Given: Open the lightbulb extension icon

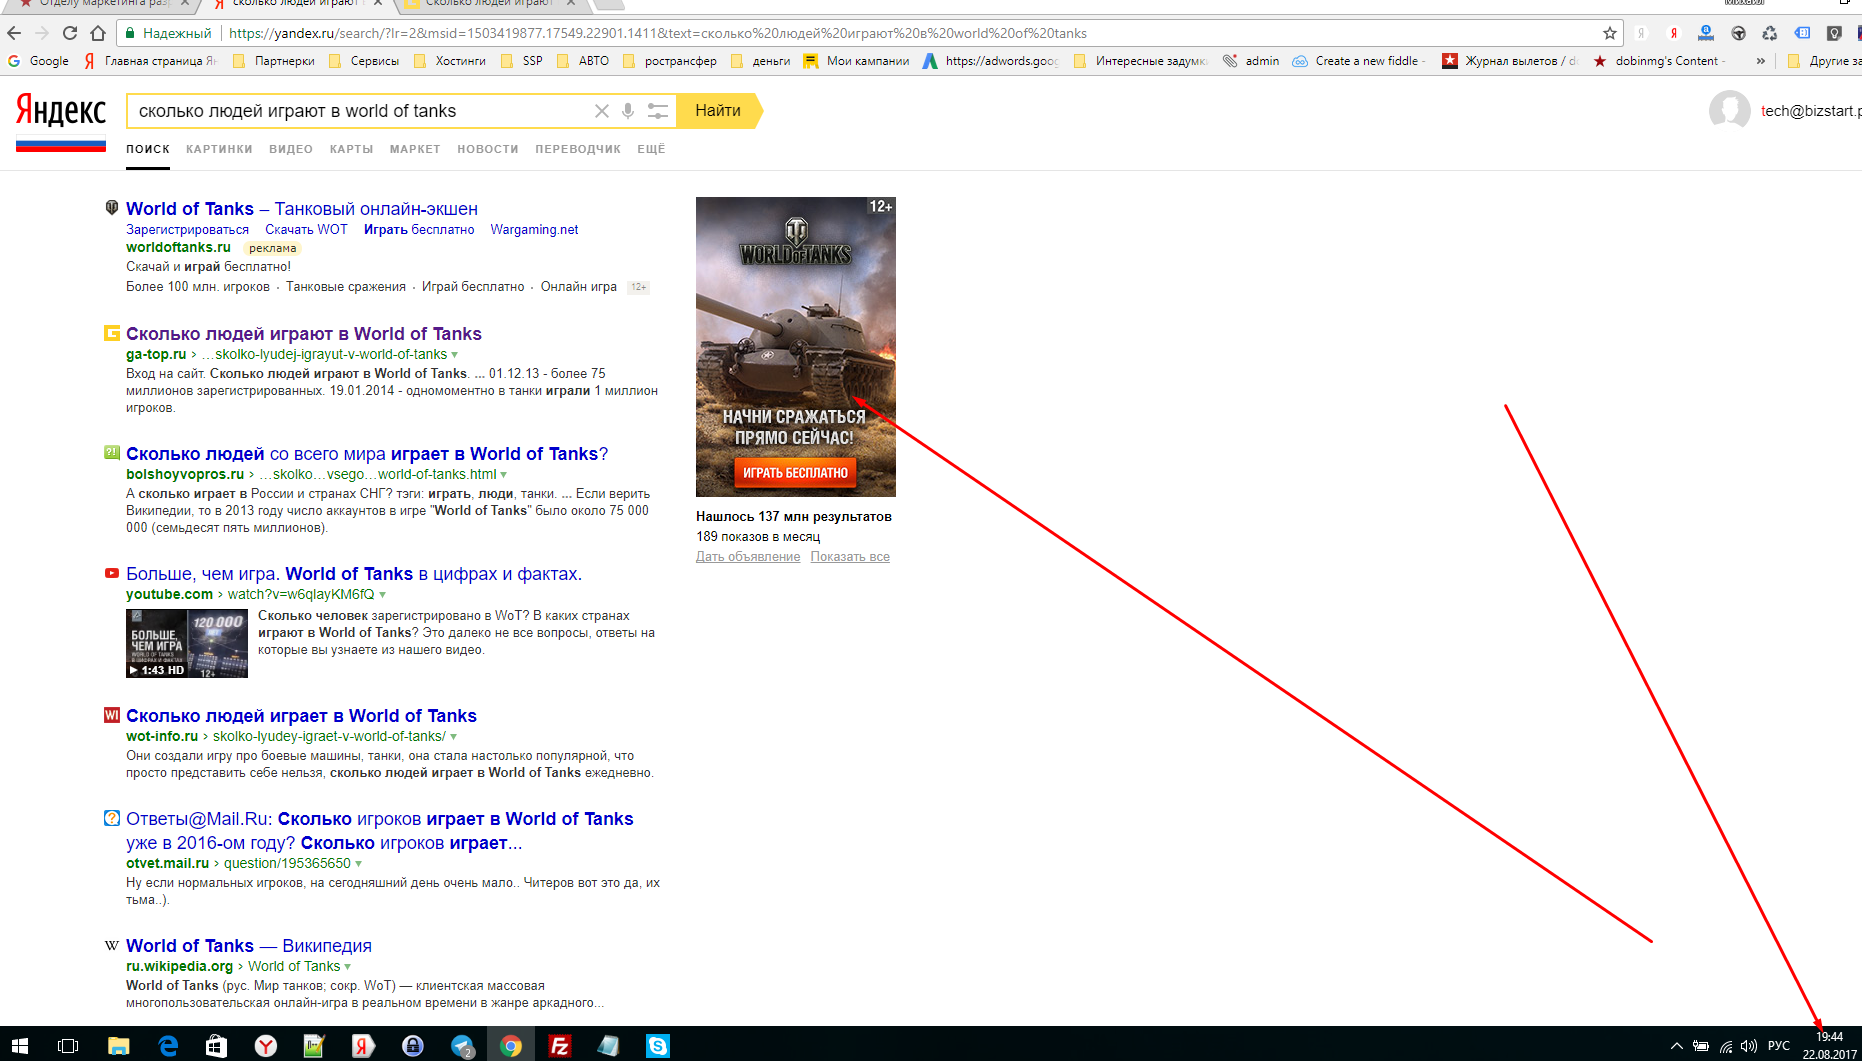Looking at the screenshot, I should [1834, 33].
